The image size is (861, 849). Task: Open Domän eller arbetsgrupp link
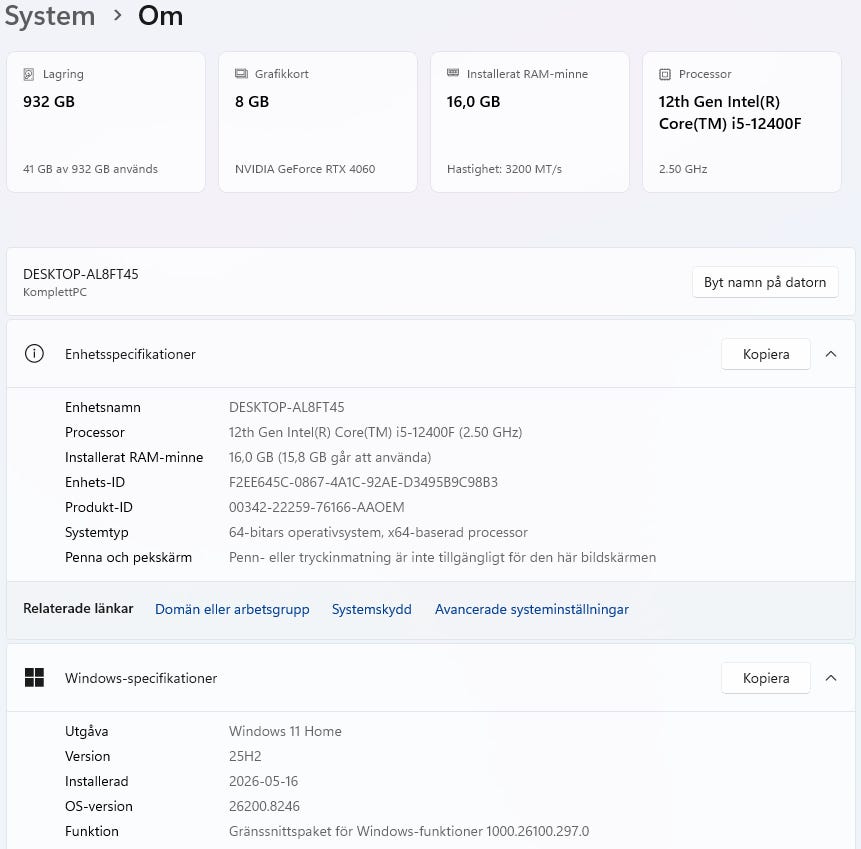point(232,610)
